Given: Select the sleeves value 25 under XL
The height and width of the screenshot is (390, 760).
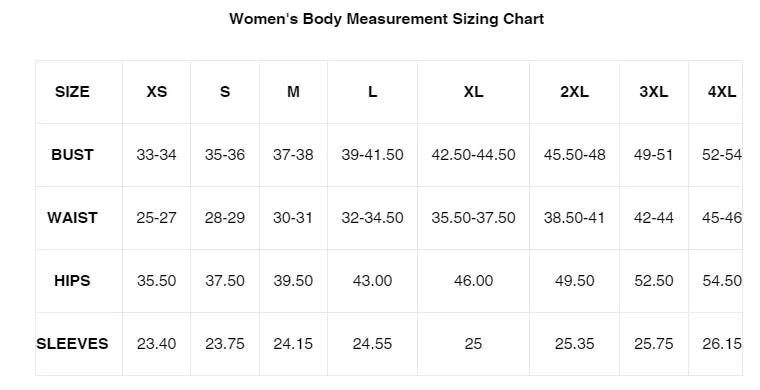Looking at the screenshot, I should pos(473,343).
